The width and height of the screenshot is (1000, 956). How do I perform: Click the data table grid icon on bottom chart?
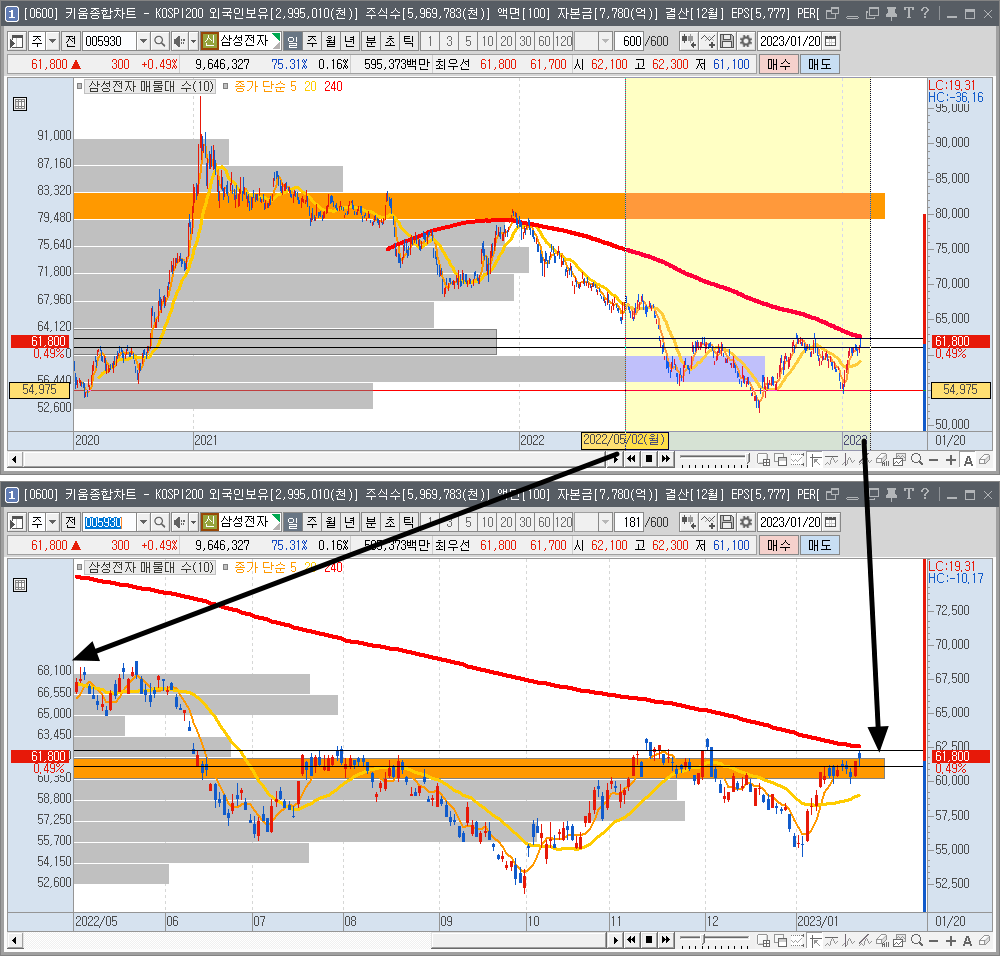click(20, 585)
